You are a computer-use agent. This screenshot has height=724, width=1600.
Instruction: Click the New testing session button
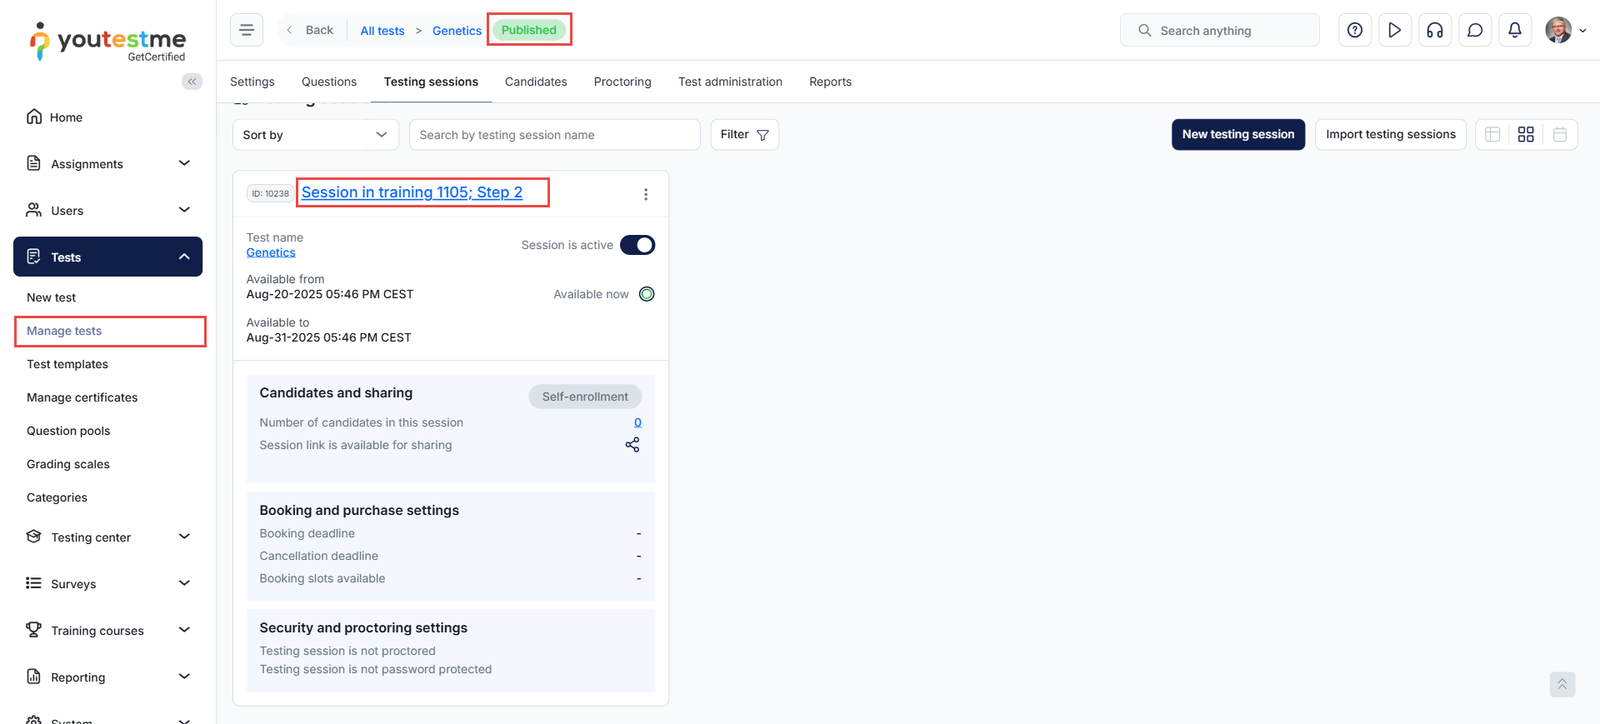[x=1238, y=134]
